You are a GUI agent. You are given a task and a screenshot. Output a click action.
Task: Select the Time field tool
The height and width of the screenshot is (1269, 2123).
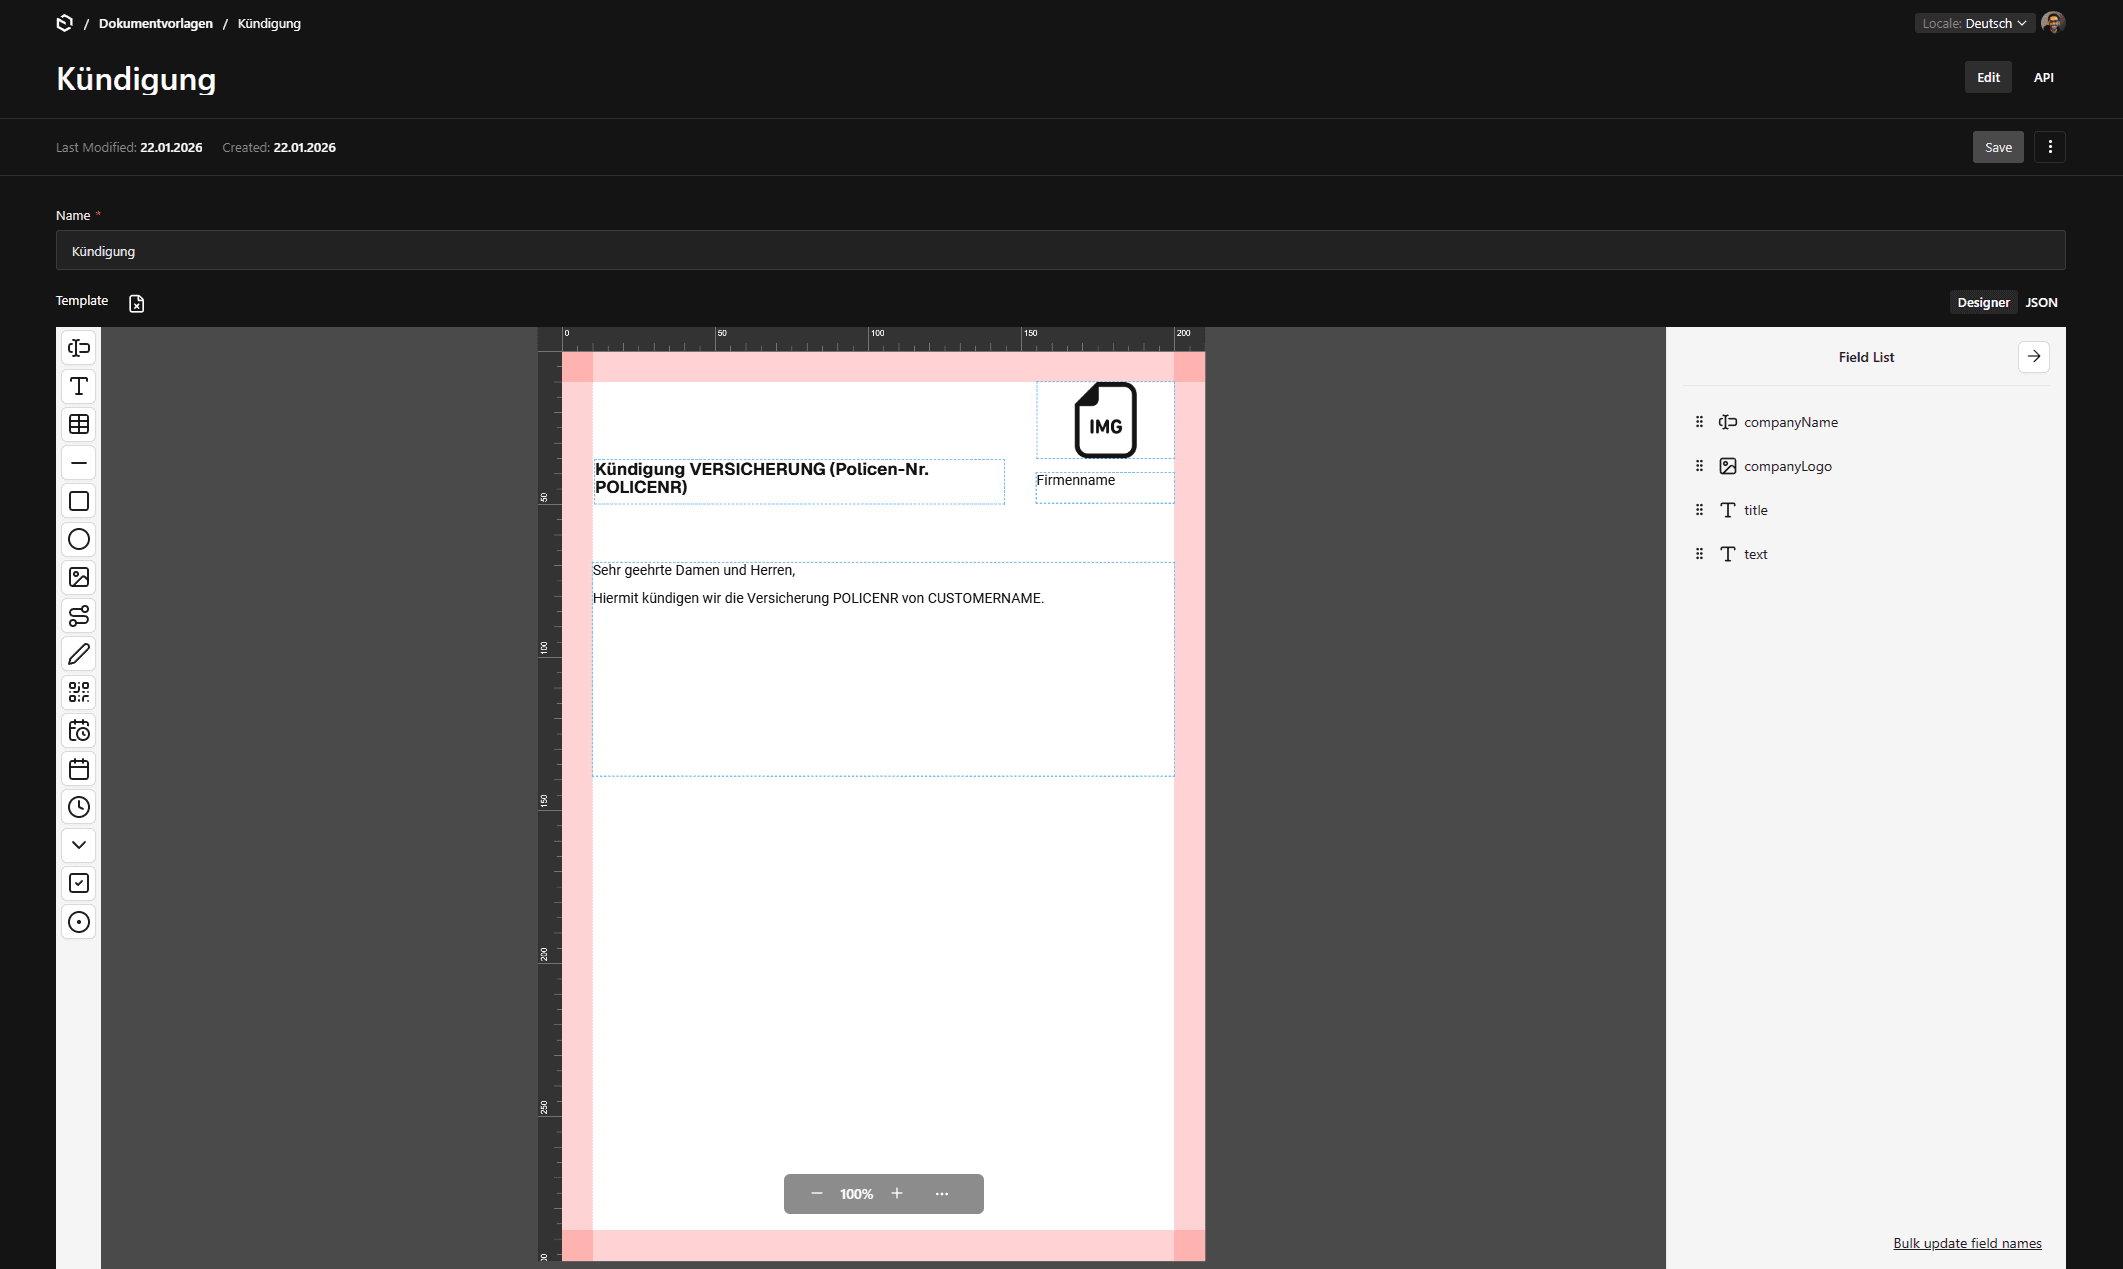[x=79, y=807]
